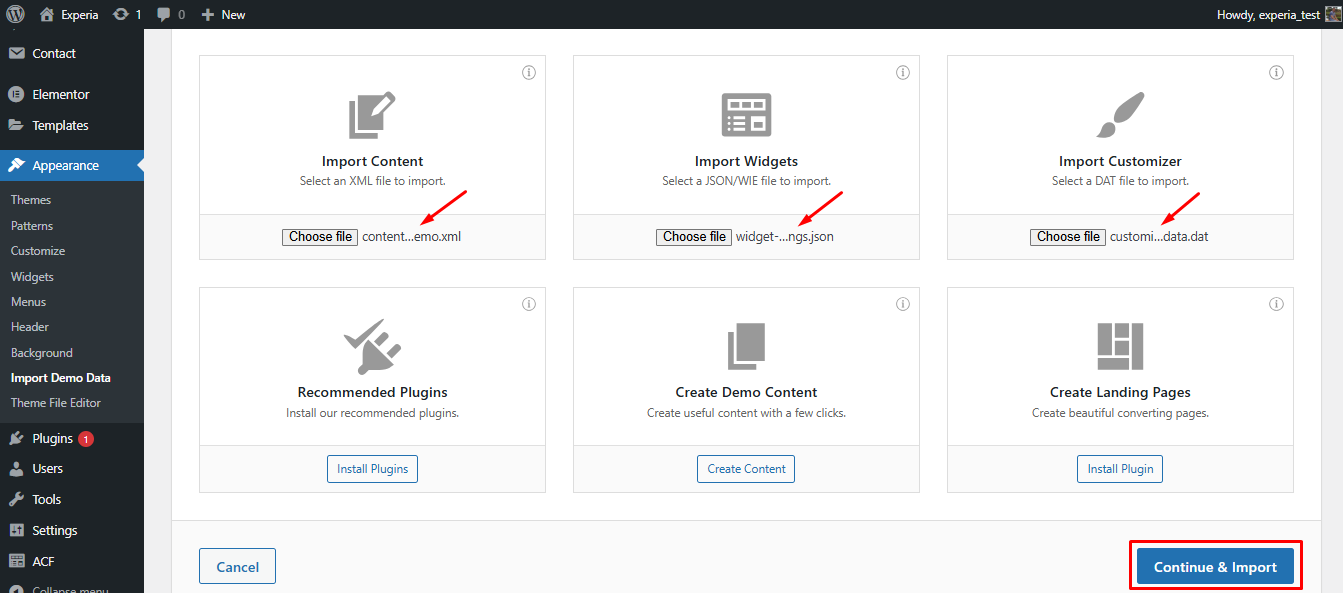Click the Import Content edit-page icon
This screenshot has width=1343, height=593.
click(372, 114)
